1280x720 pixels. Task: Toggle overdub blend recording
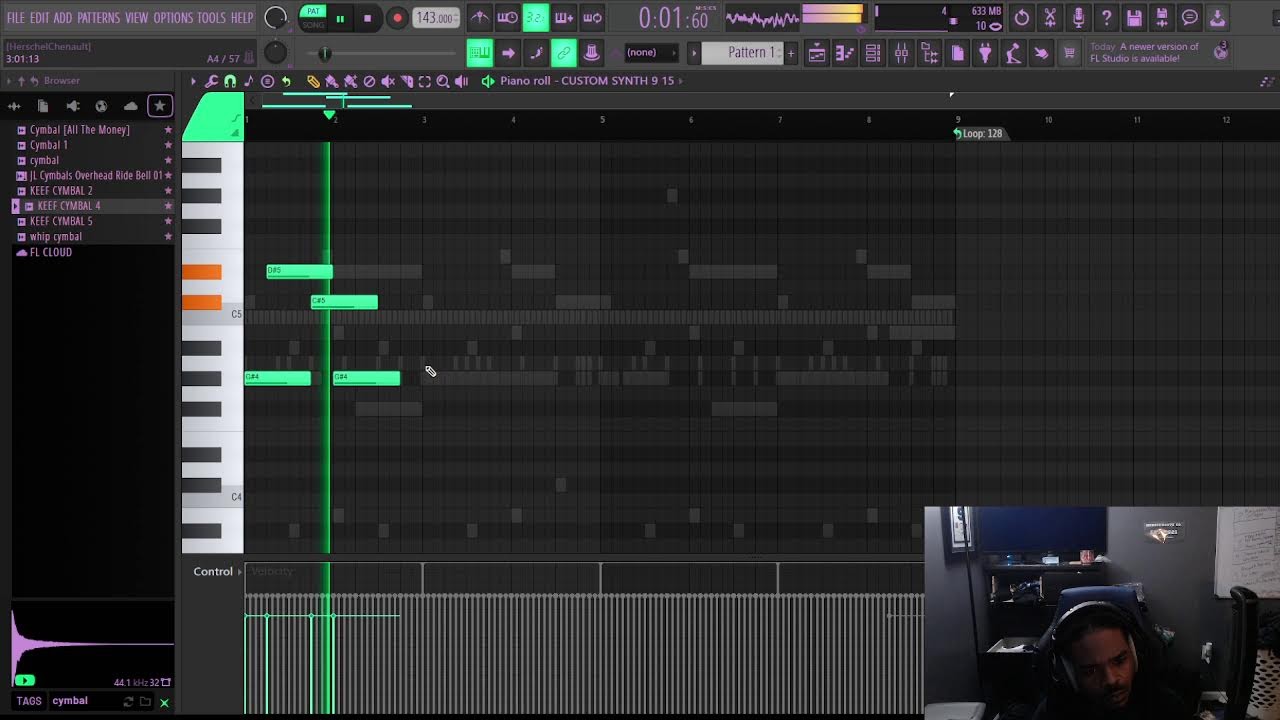[564, 17]
